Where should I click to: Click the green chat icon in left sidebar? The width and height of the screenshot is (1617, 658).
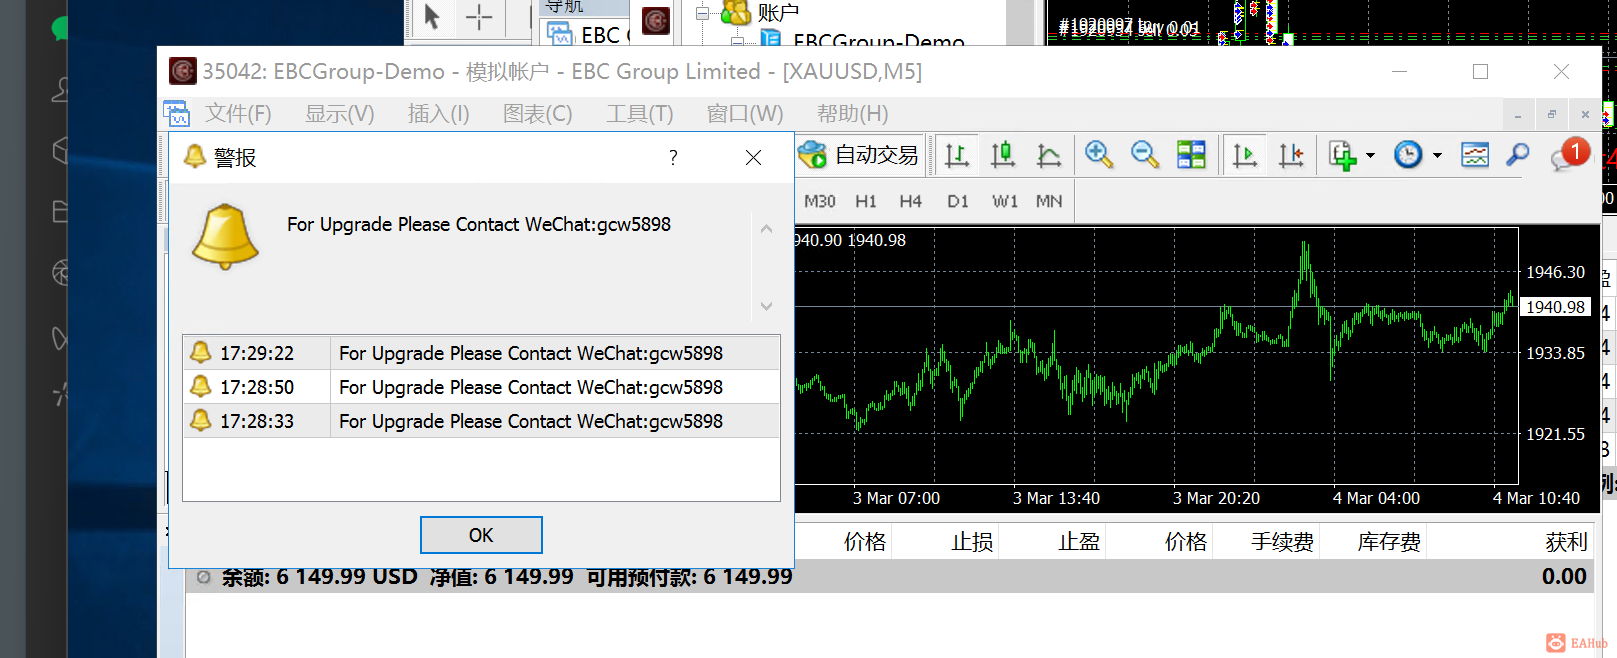click(x=60, y=28)
